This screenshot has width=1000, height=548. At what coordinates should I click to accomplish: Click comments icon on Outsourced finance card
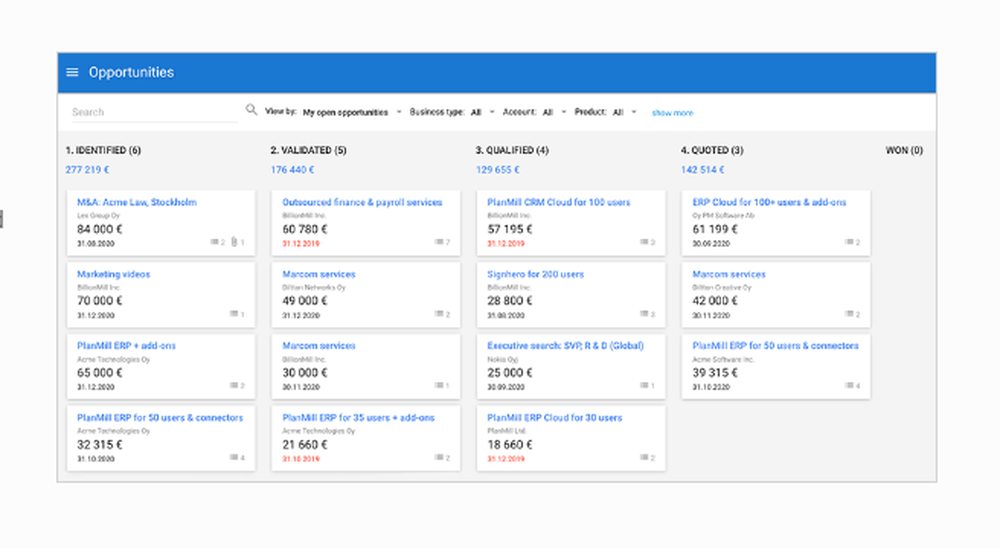(x=439, y=242)
